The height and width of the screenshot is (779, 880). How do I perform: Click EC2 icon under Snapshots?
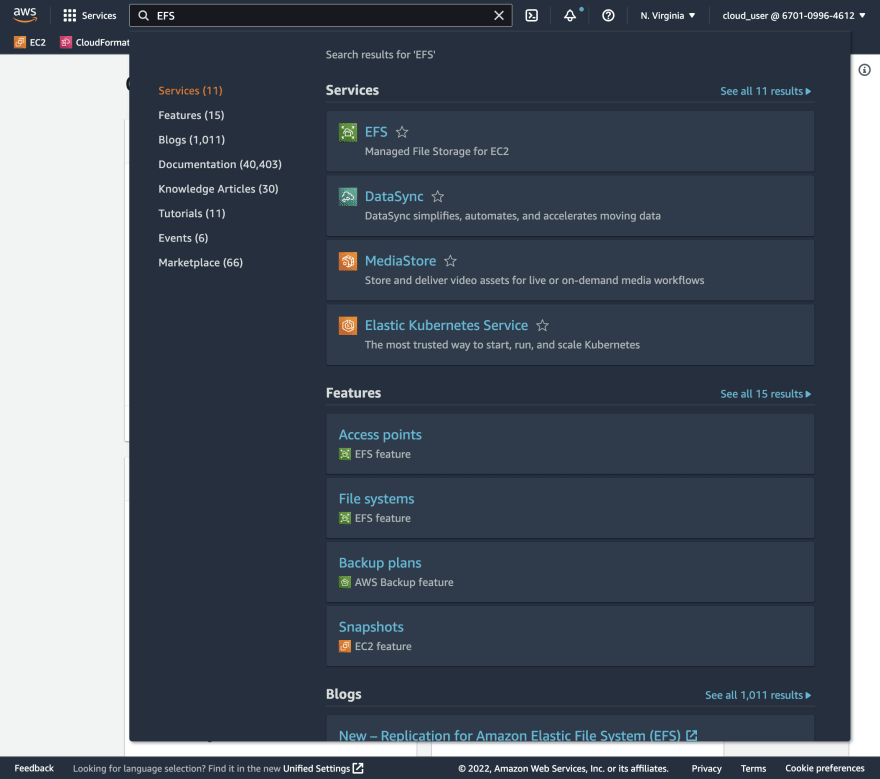tap(345, 646)
